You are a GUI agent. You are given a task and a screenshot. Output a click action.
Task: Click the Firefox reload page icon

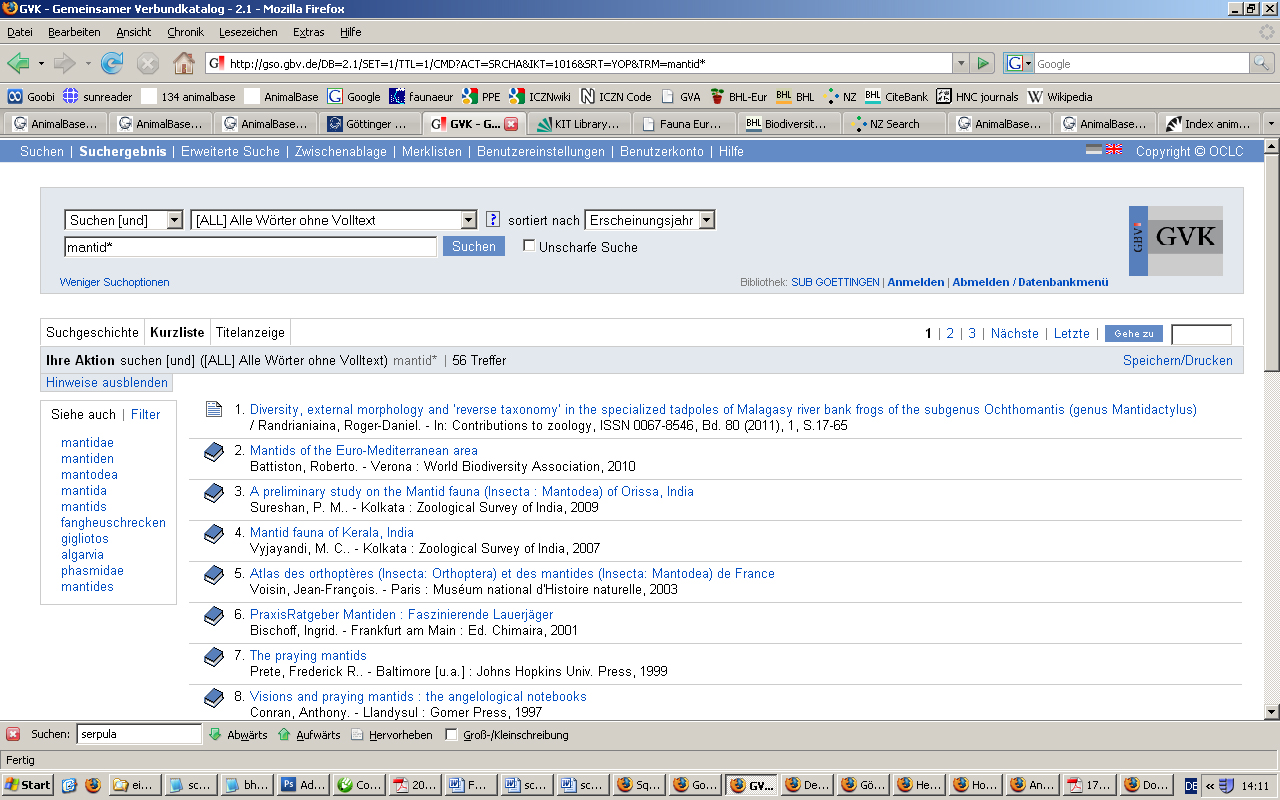[112, 64]
